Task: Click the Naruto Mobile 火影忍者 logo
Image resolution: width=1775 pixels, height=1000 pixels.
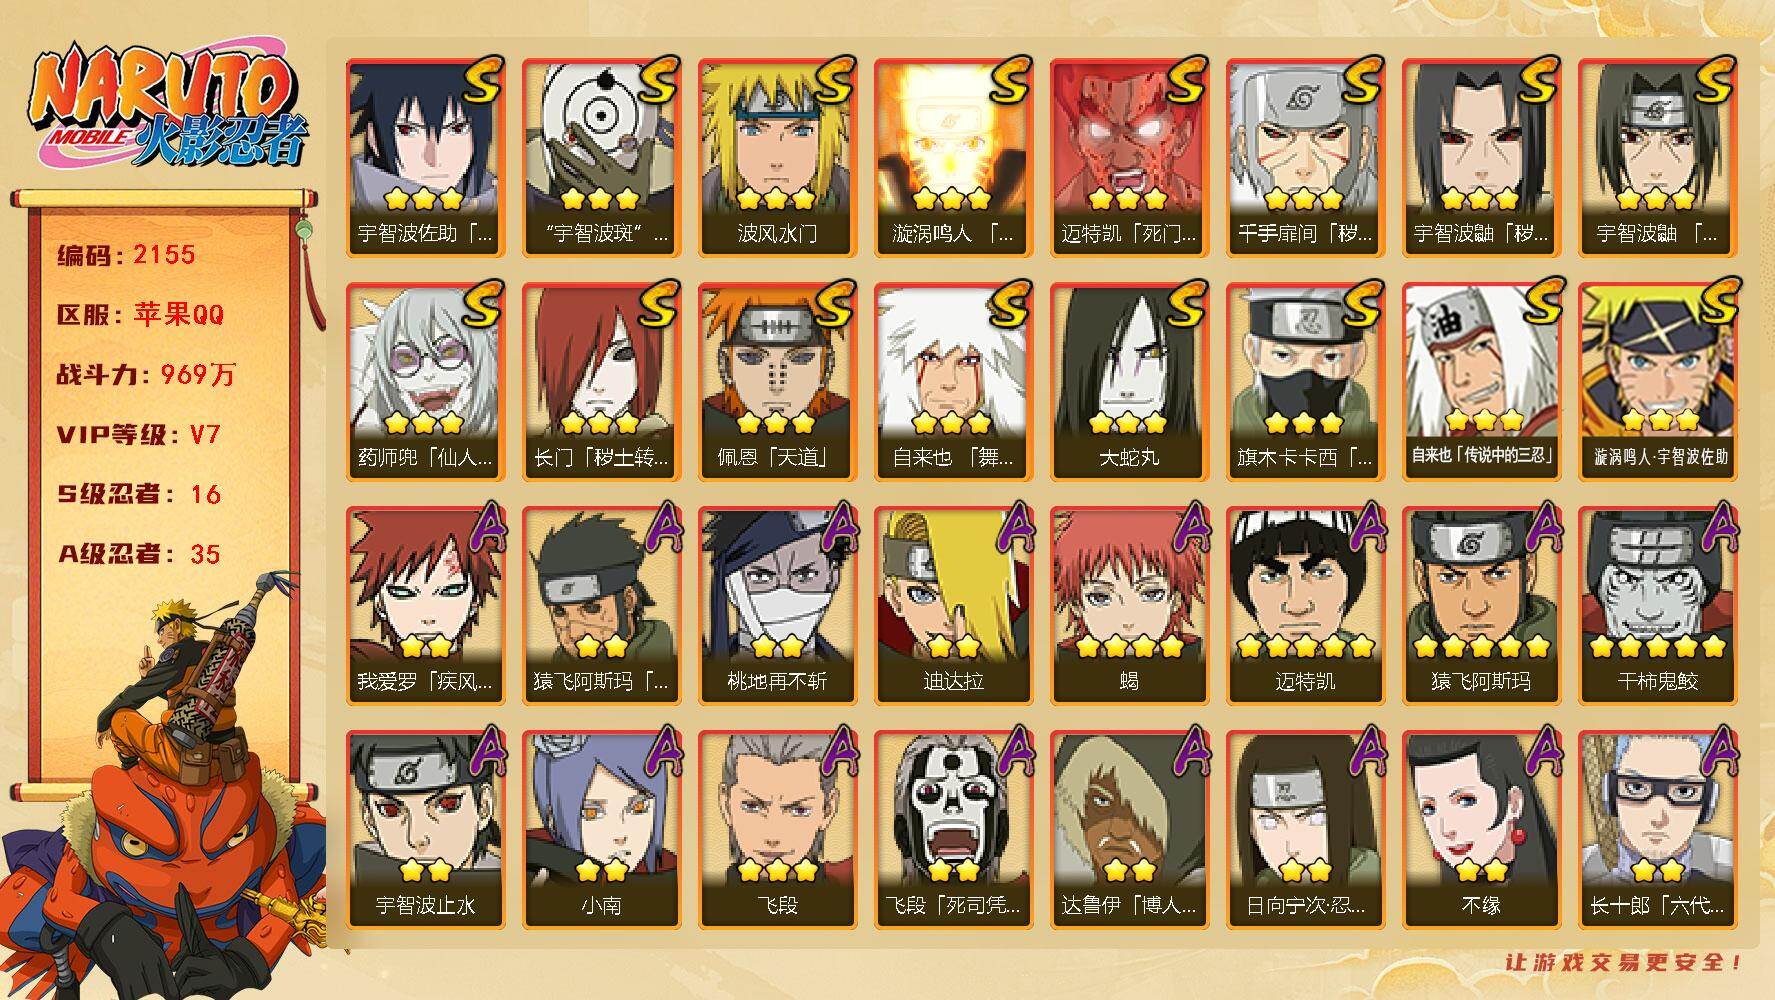Action: pos(165,106)
